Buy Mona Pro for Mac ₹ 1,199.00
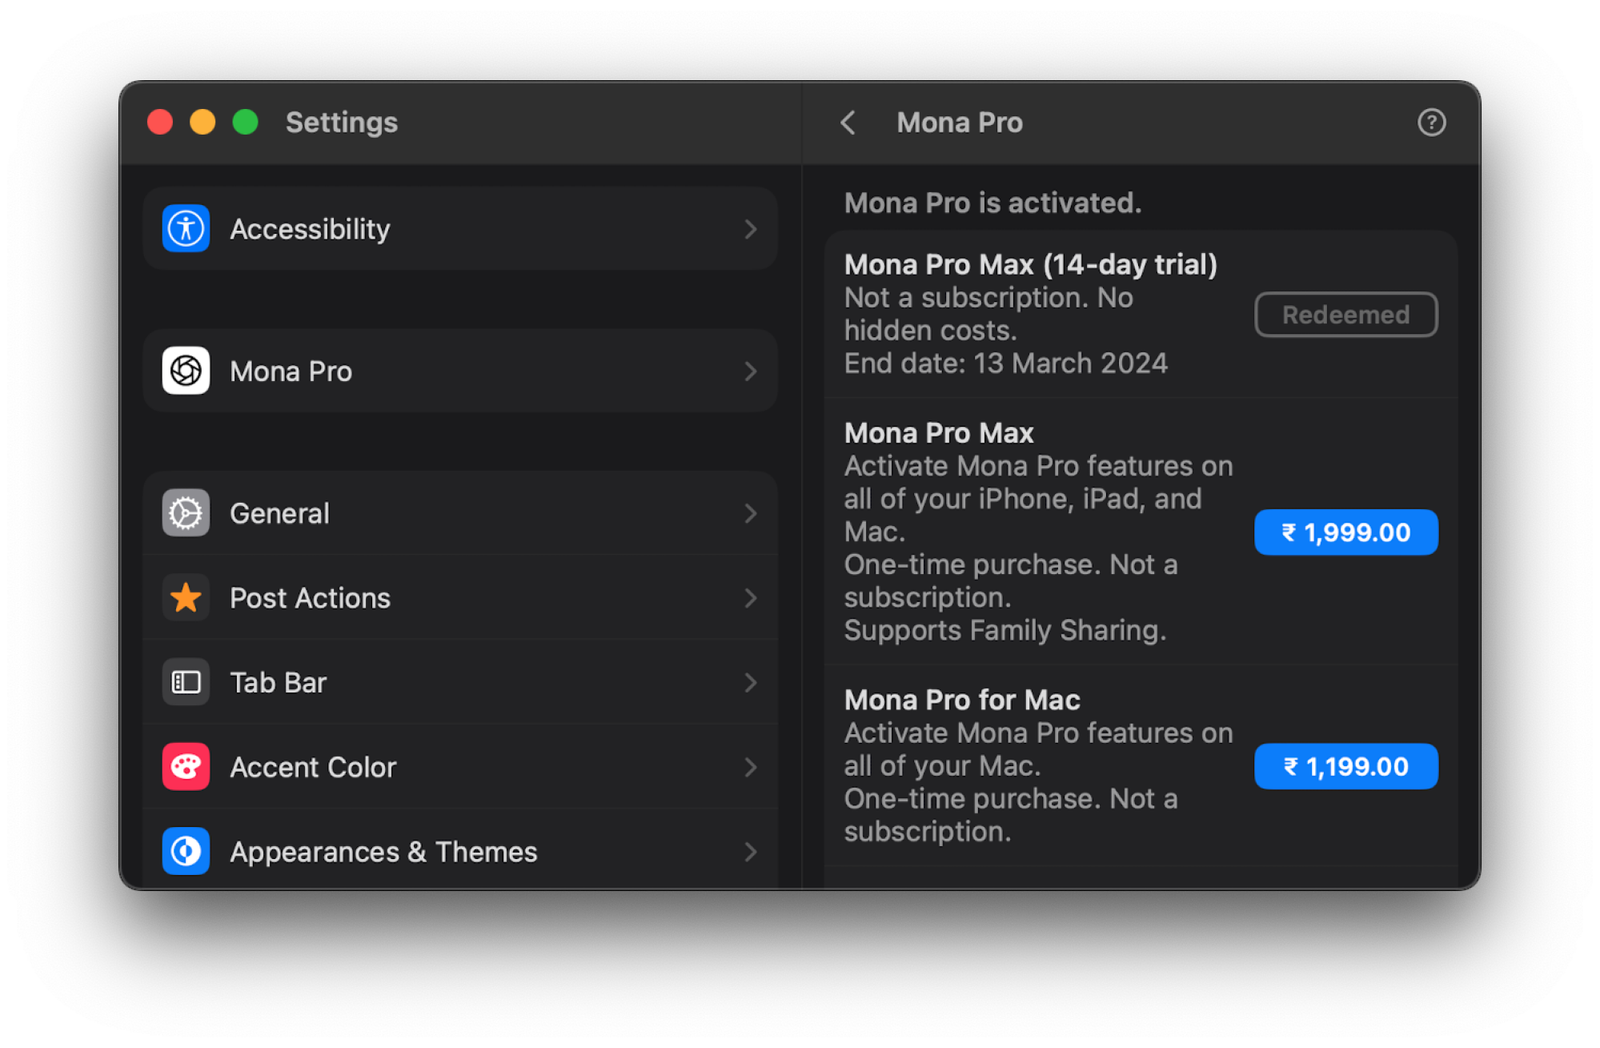This screenshot has height=1048, width=1600. point(1346,766)
